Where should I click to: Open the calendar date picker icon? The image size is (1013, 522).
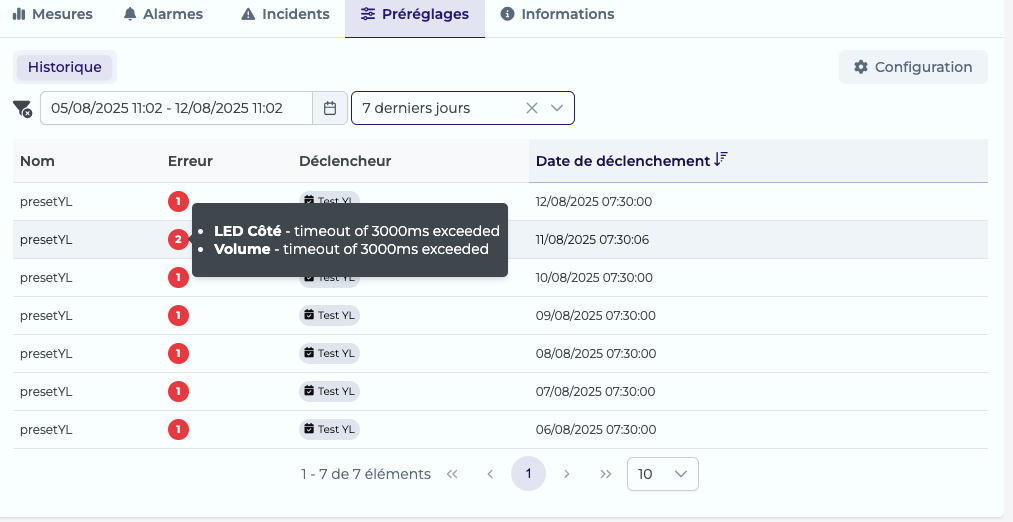(330, 109)
